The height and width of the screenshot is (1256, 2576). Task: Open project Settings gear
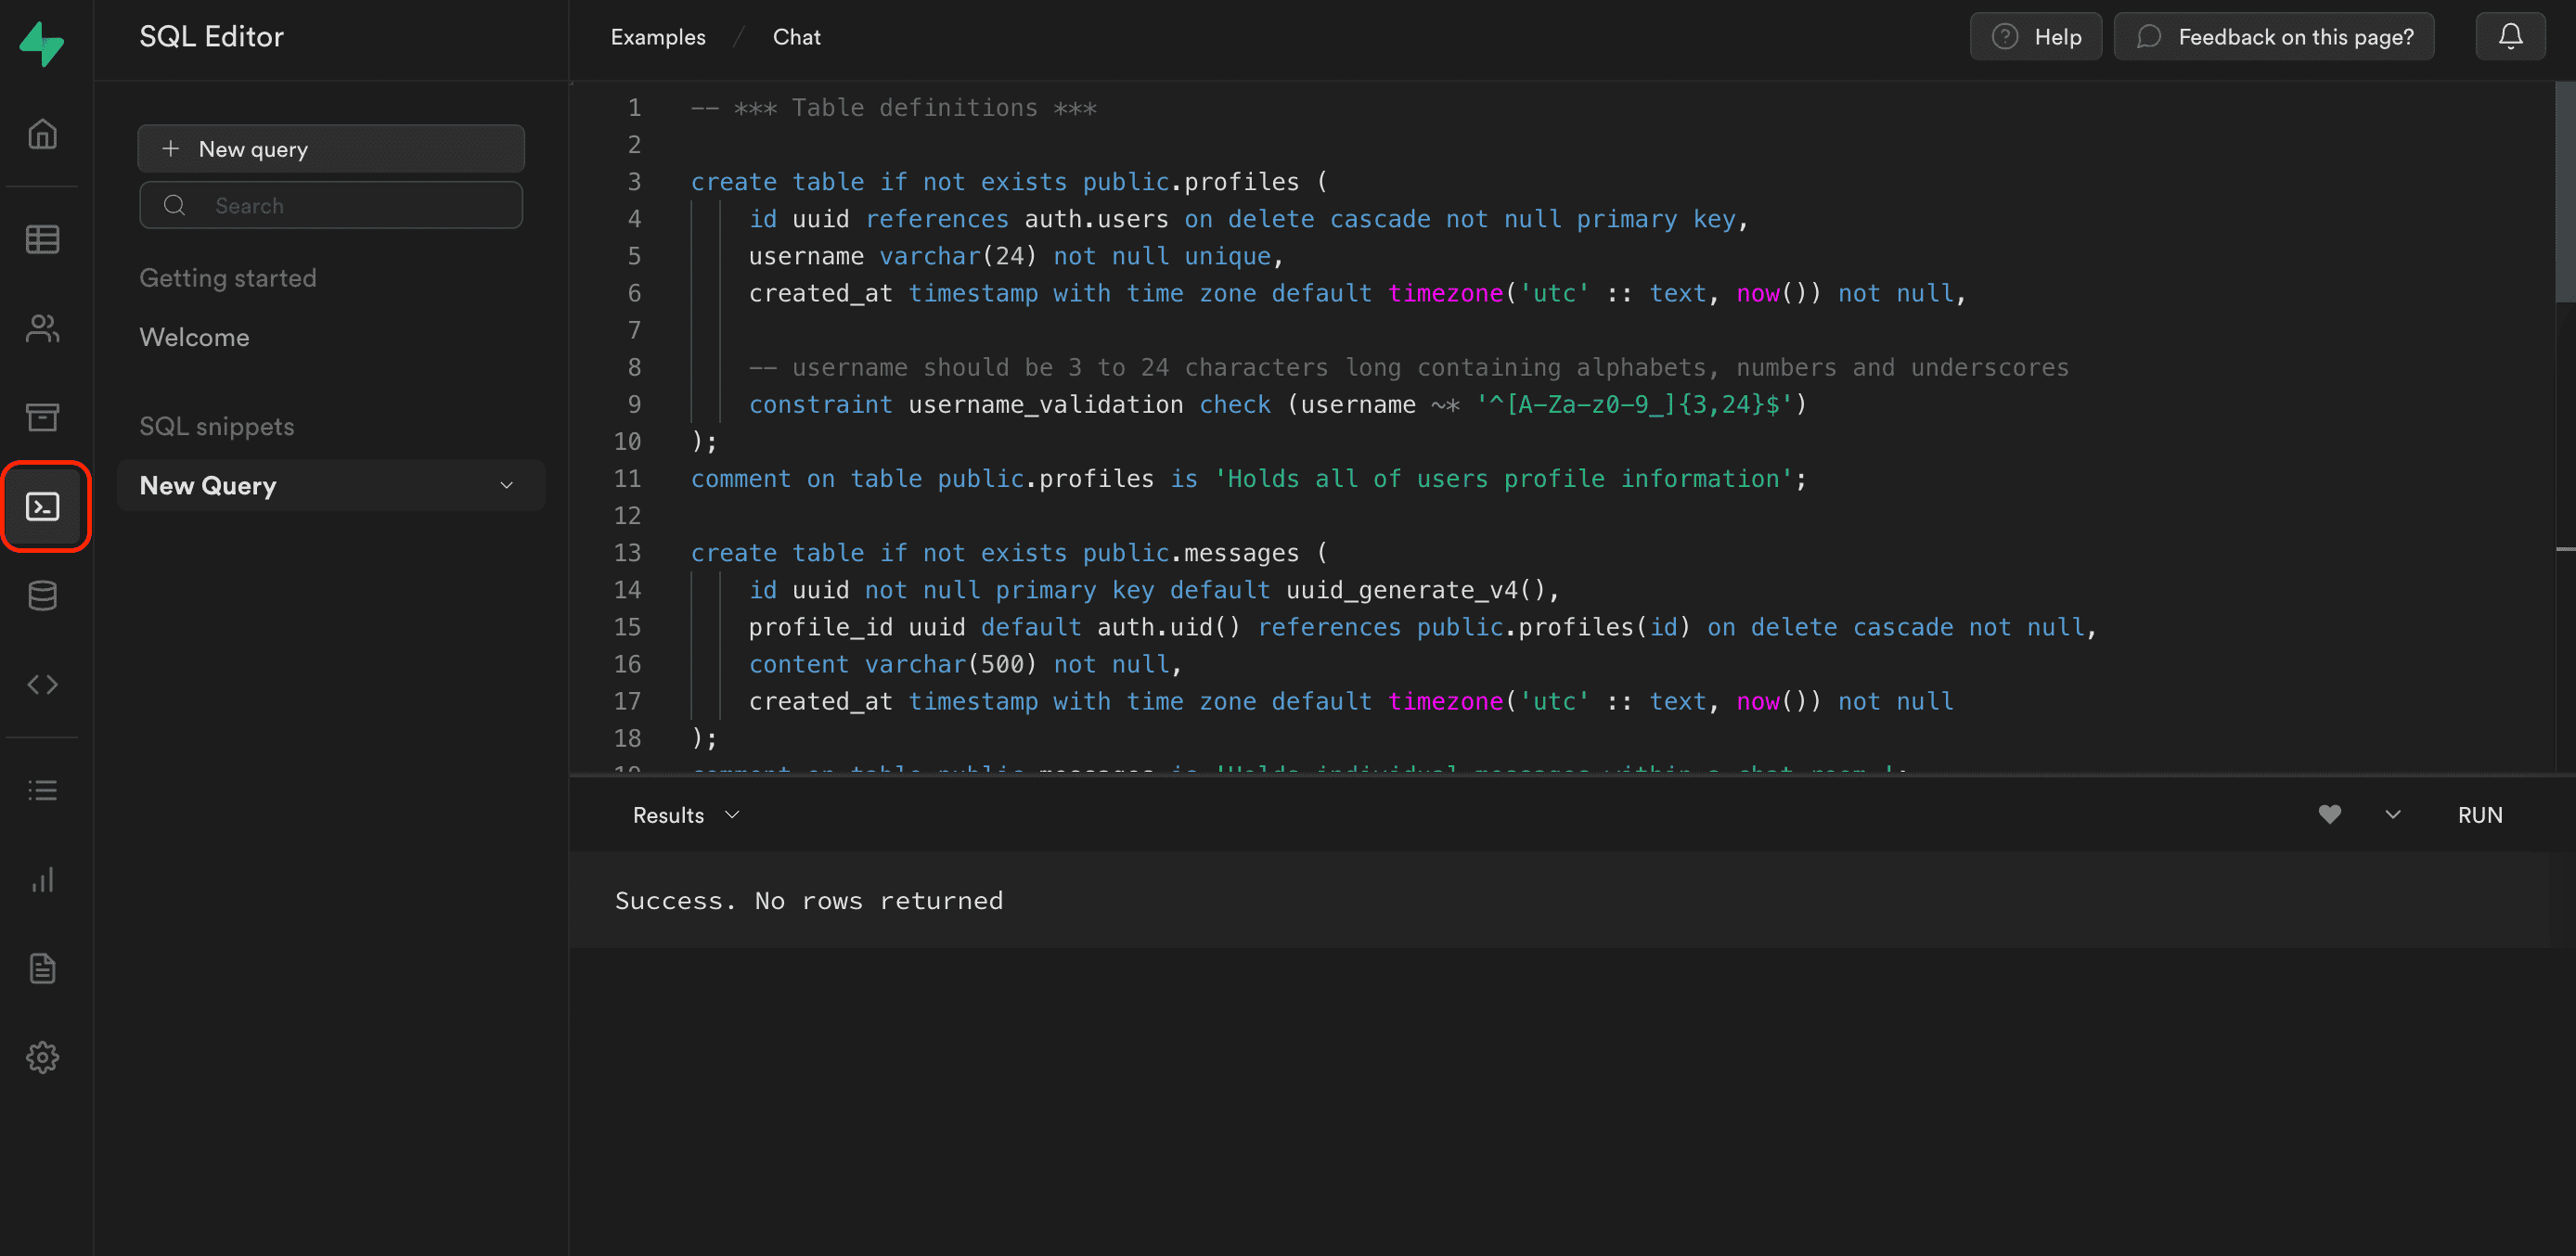(44, 1057)
